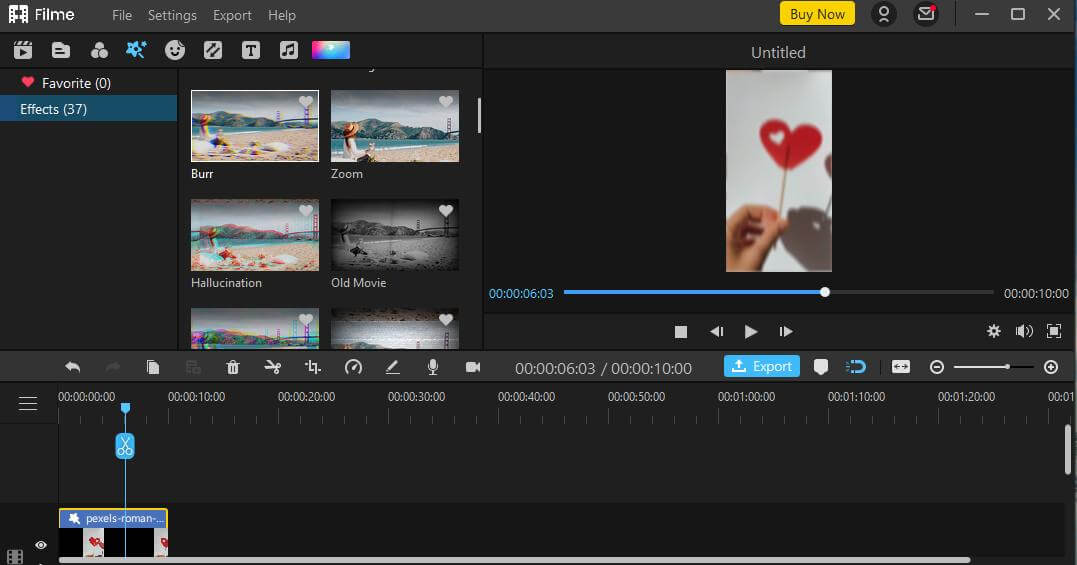Select the Favorite (0) category

[x=89, y=83]
